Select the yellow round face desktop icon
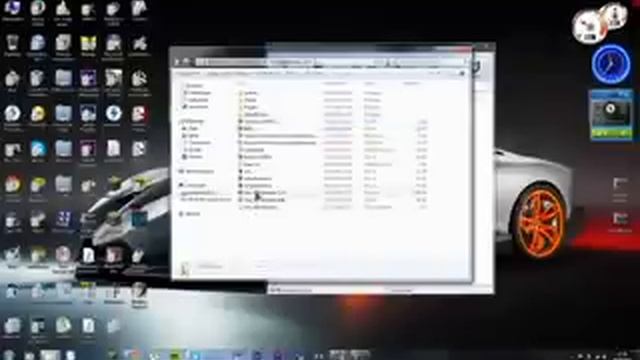Image resolution: width=640 pixels, height=360 pixels. pos(38,114)
